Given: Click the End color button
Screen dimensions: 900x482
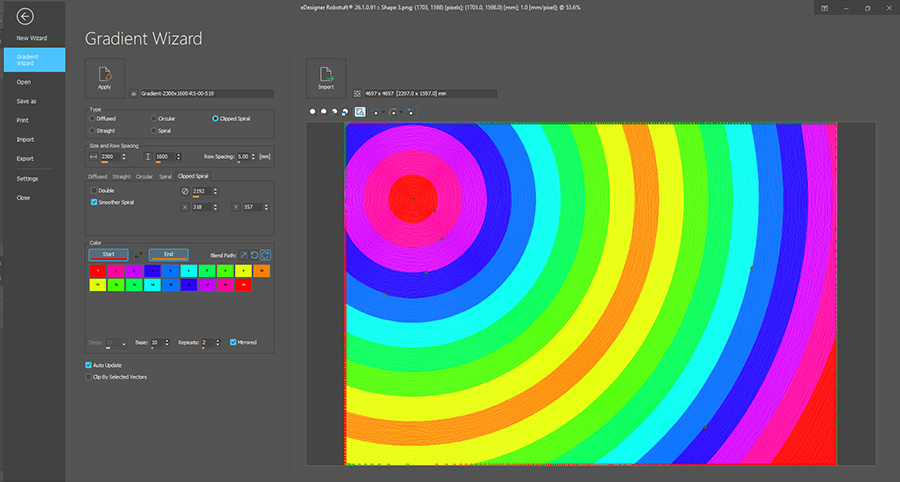Looking at the screenshot, I should point(169,255).
